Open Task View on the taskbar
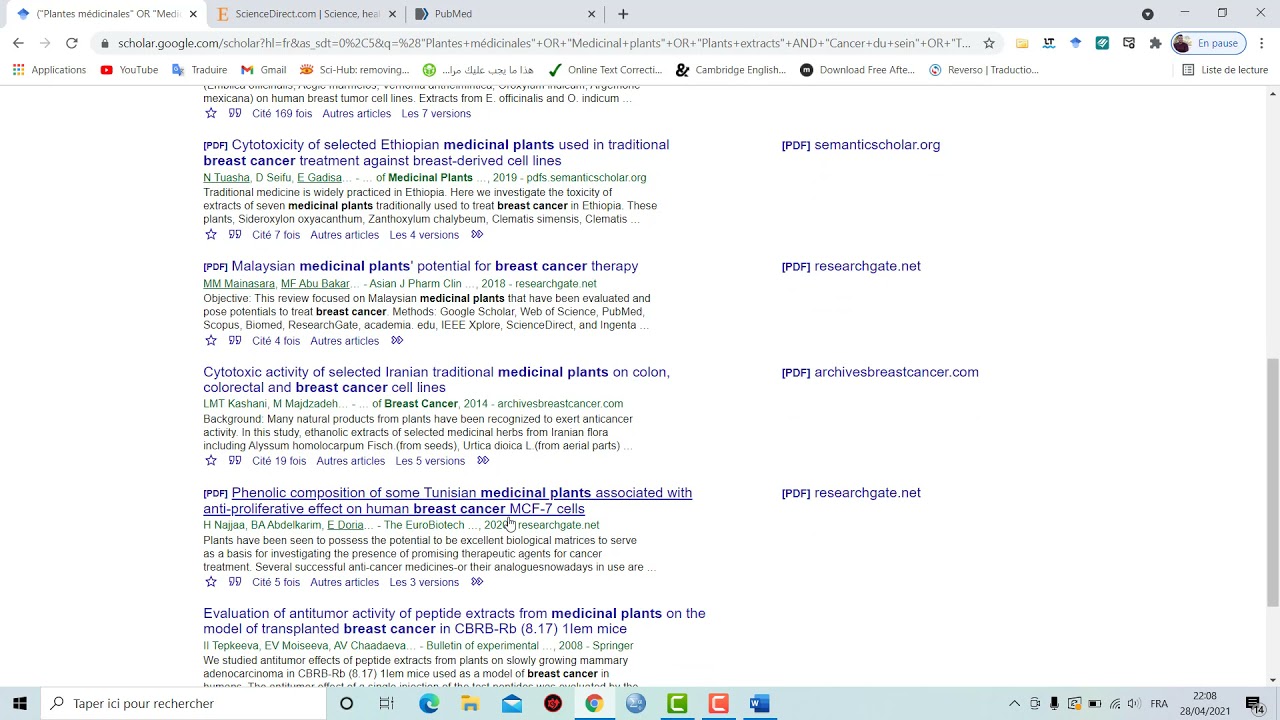This screenshot has width=1280, height=720. click(x=386, y=704)
